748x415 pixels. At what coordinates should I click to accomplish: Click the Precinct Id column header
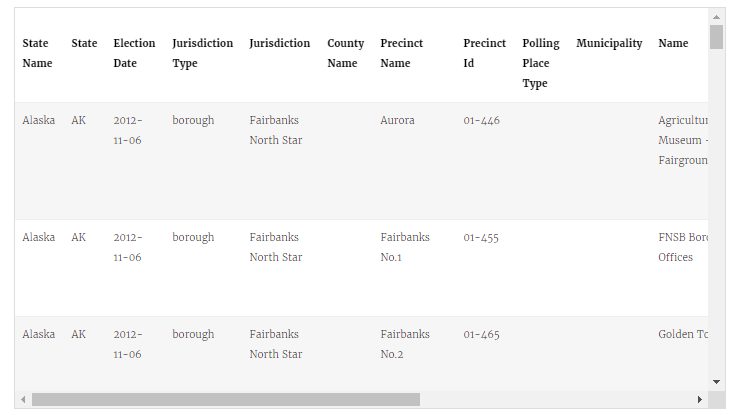[485, 53]
